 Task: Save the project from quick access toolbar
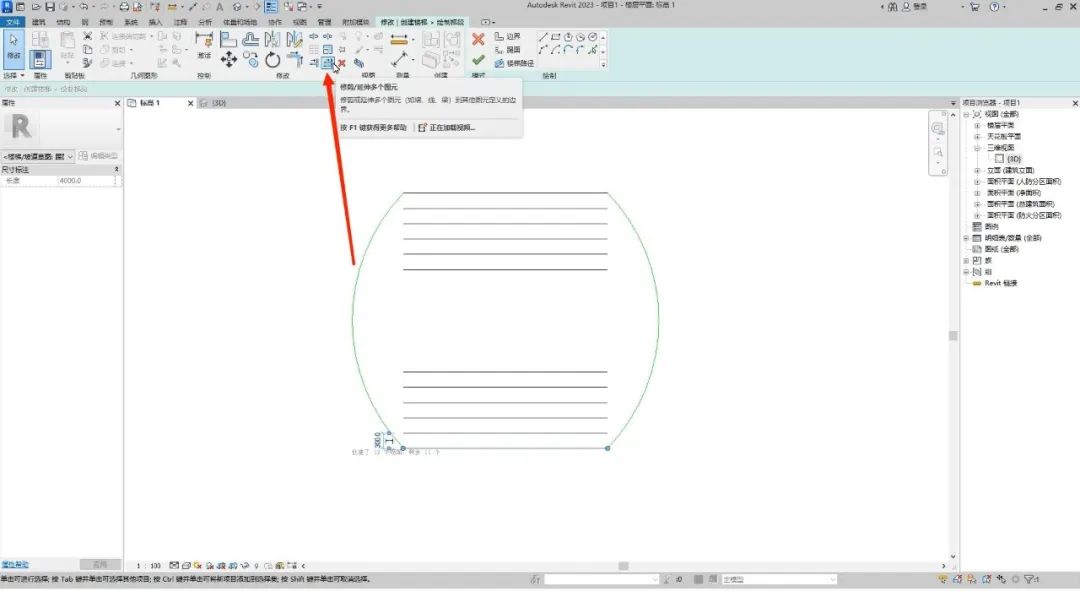click(x=50, y=7)
